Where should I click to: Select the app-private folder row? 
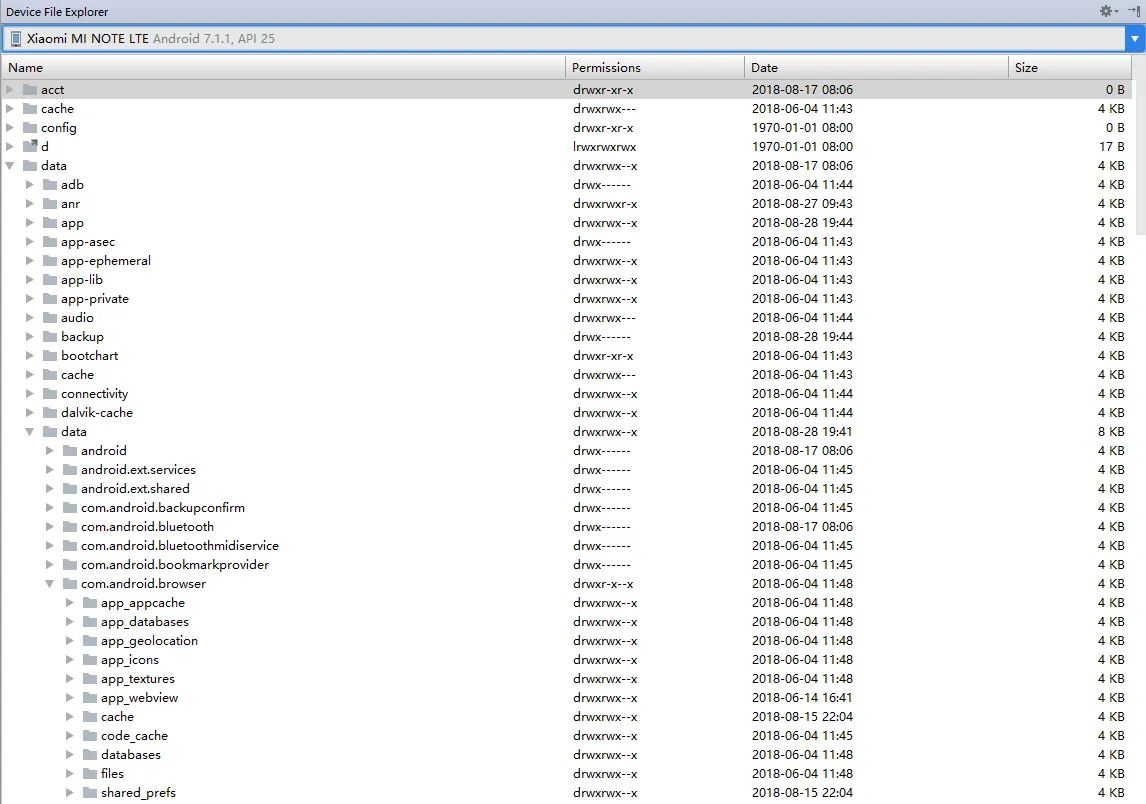tap(566, 298)
